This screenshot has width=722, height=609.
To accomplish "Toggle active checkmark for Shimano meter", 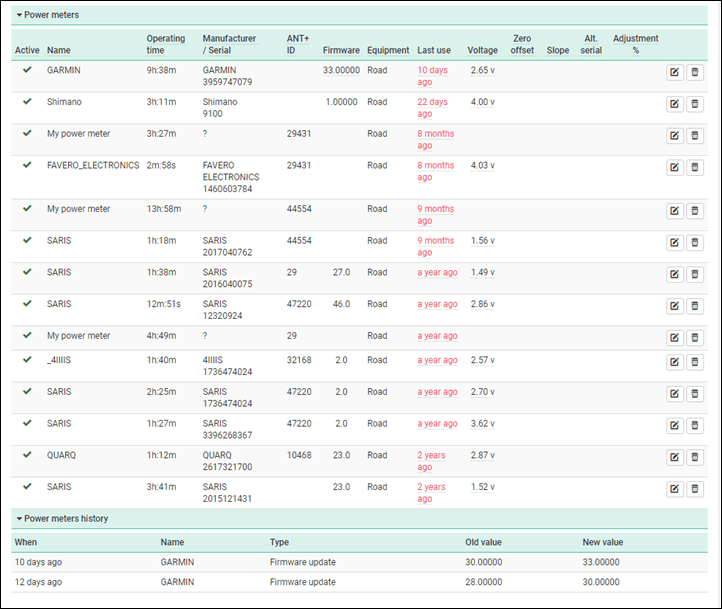I will (27, 101).
